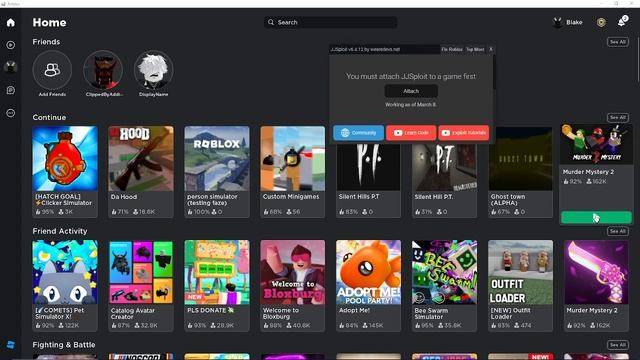The height and width of the screenshot is (360, 640).
Task: Click the Friend Activity section title
Action: [x=60, y=231]
